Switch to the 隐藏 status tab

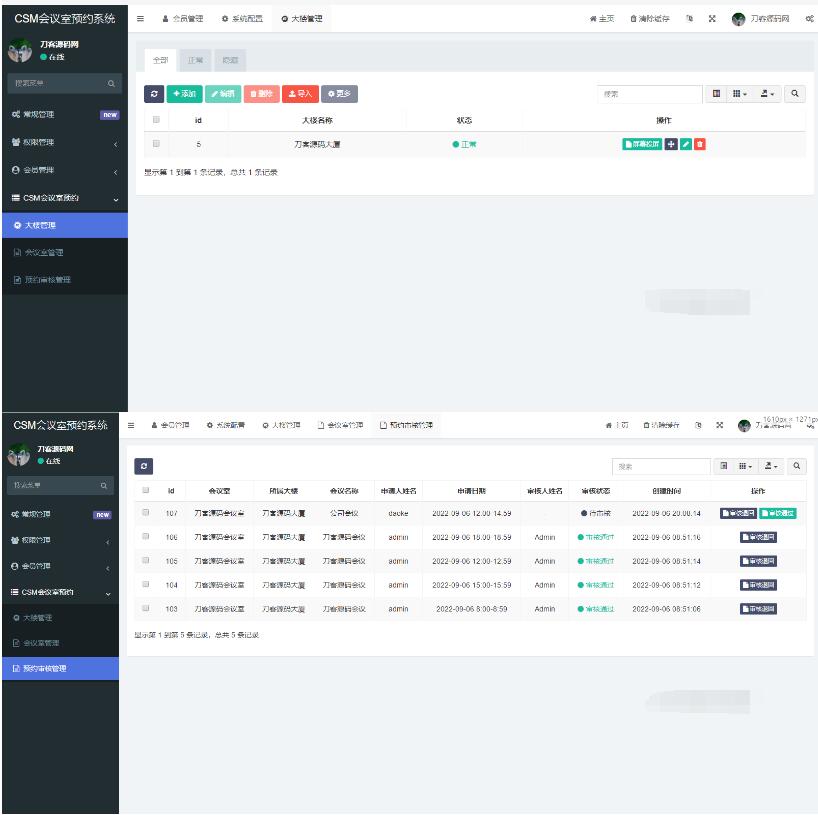tap(229, 61)
